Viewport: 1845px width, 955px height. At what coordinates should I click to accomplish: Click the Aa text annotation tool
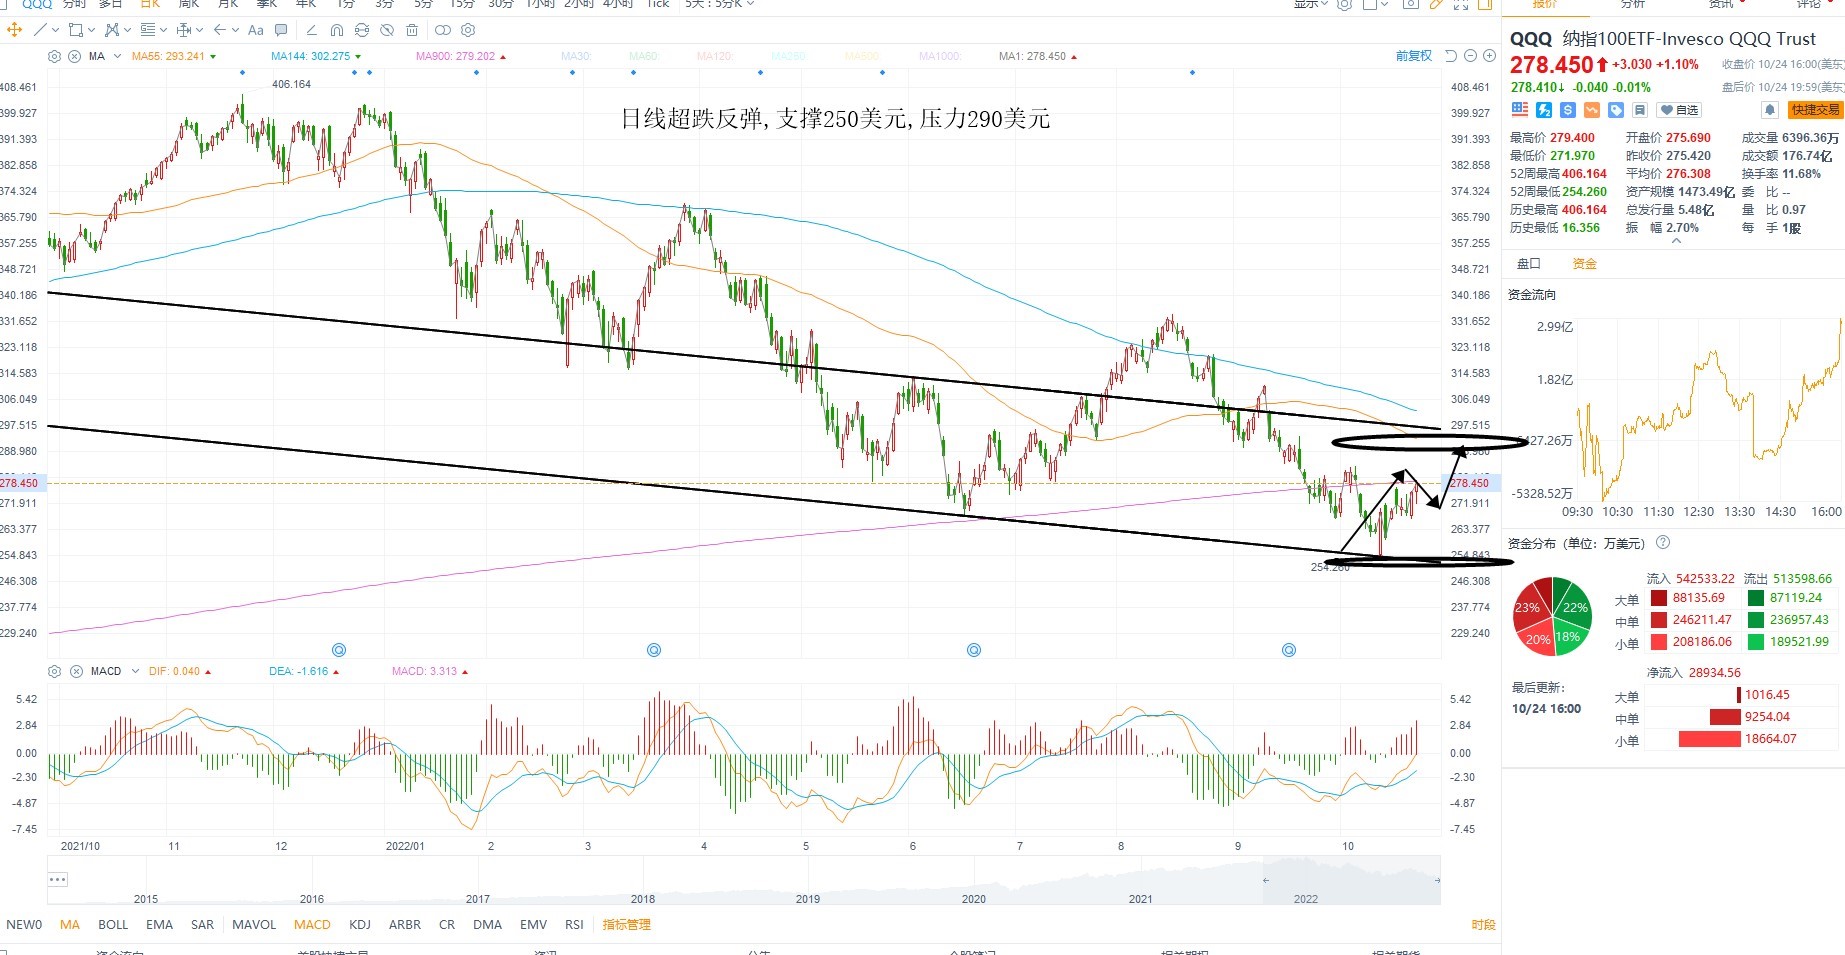[x=256, y=30]
